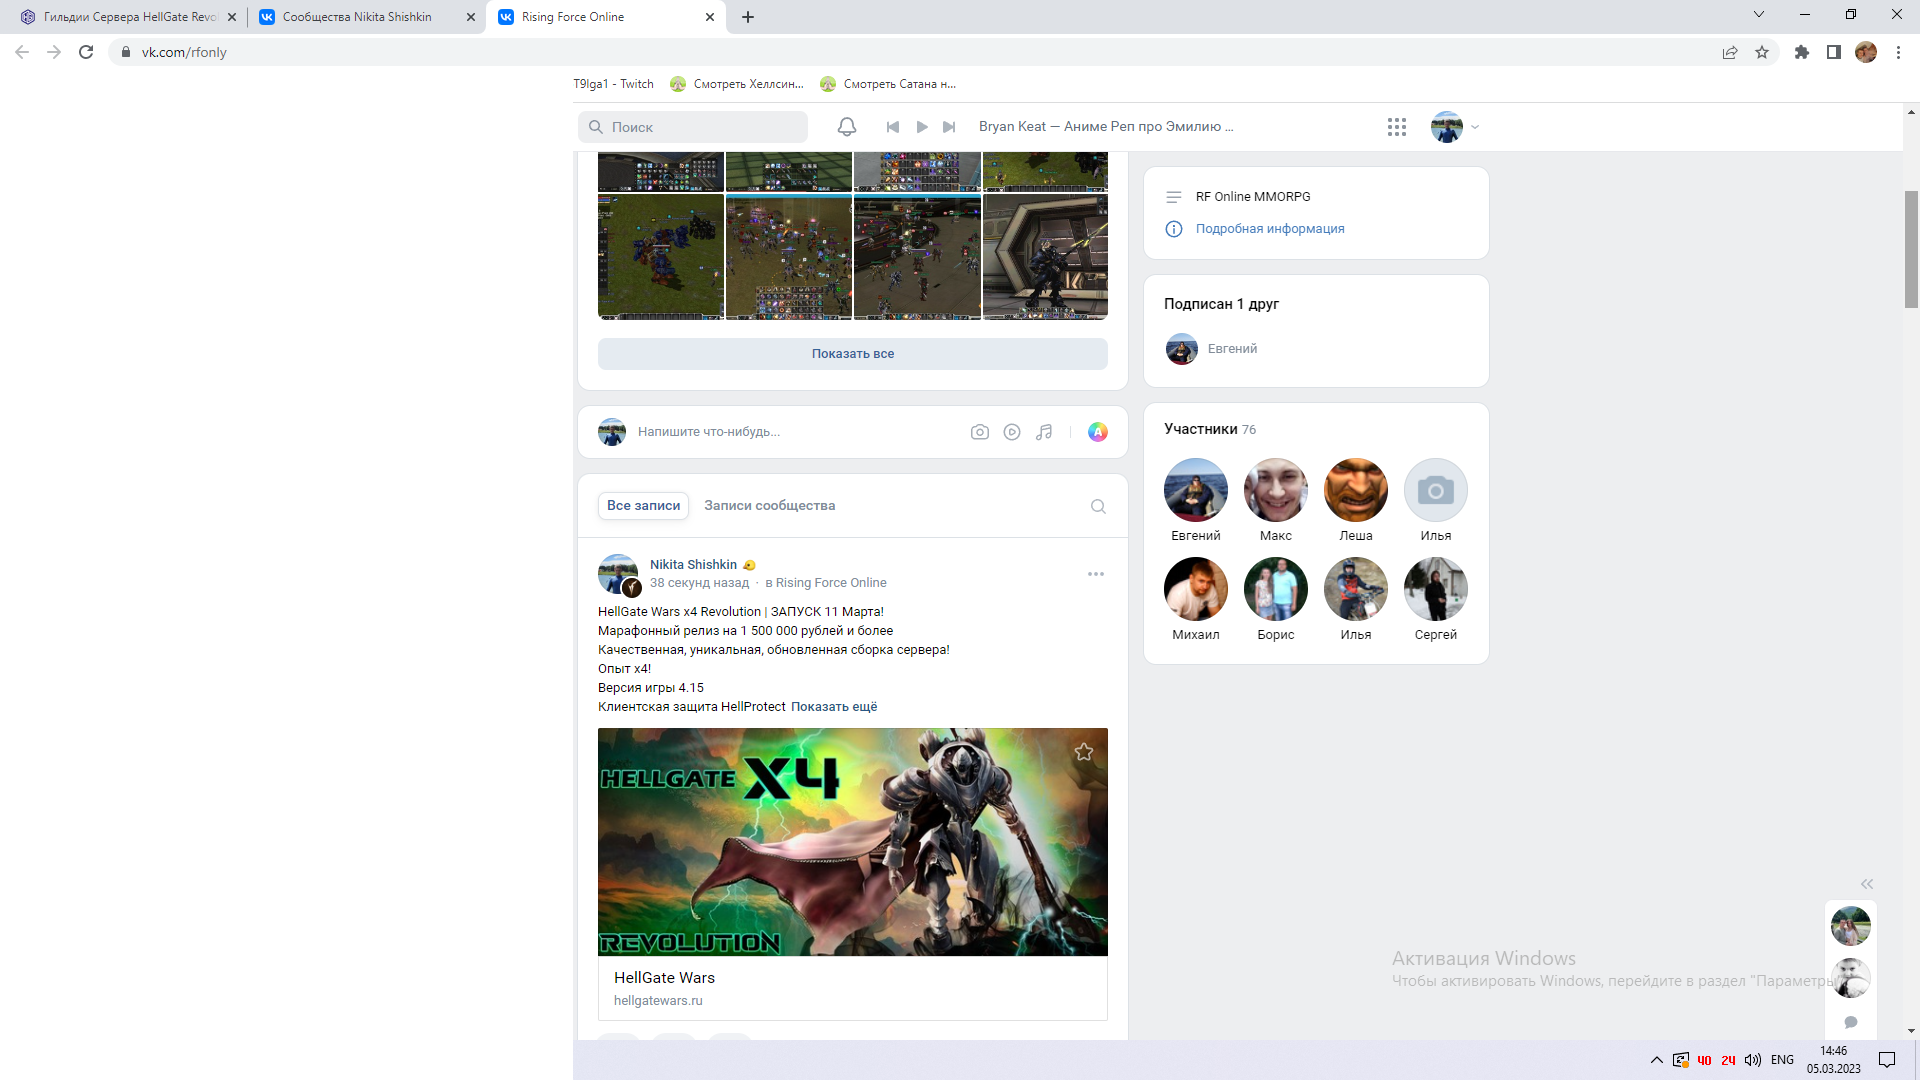Open post options three-dot menu
1920x1080 pixels.
click(x=1096, y=574)
